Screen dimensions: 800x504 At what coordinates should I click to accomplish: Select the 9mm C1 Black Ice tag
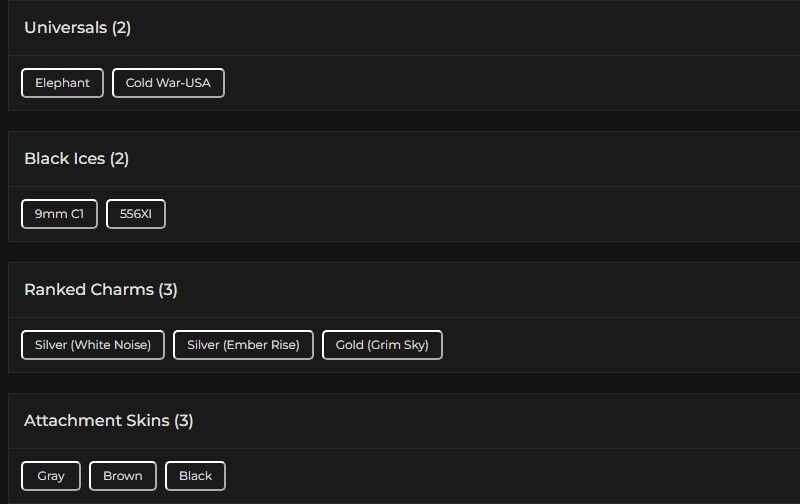pos(59,214)
